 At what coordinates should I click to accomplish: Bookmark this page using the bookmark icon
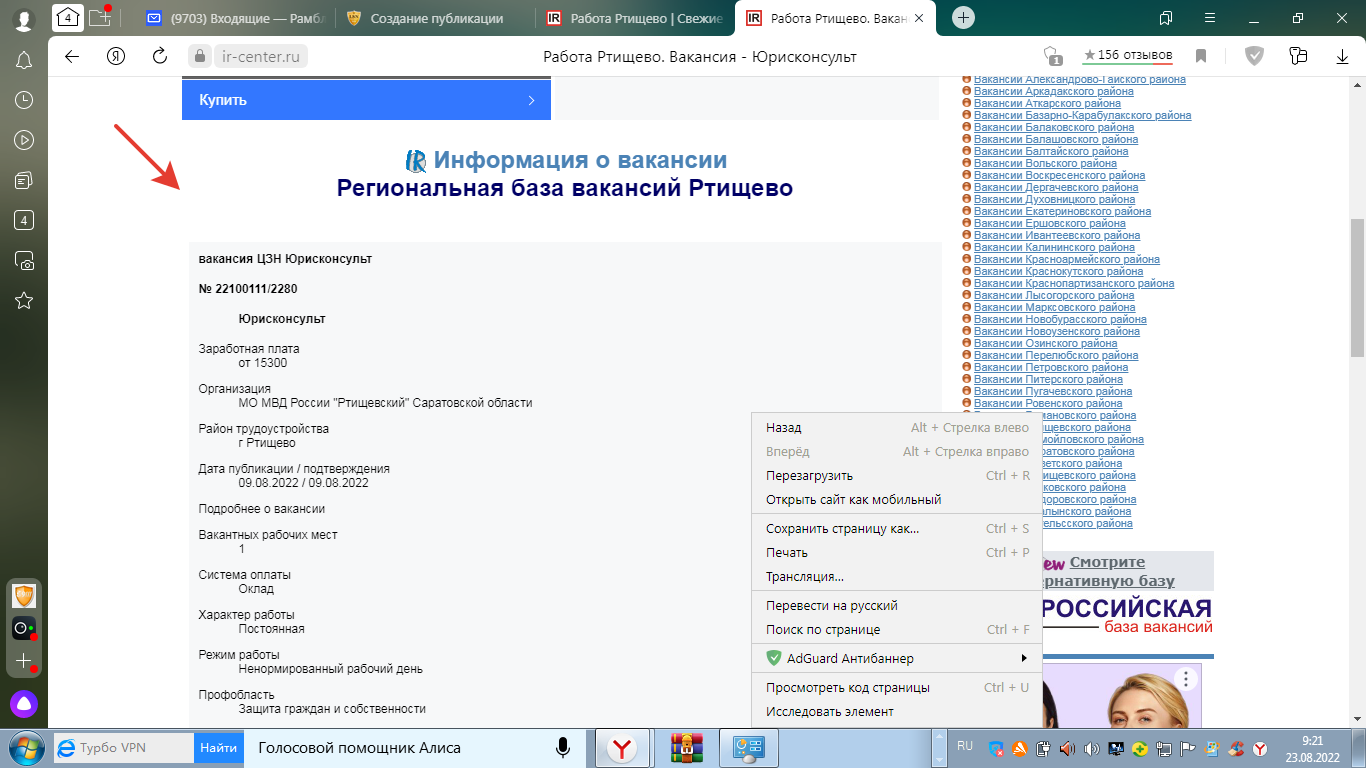point(1201,56)
